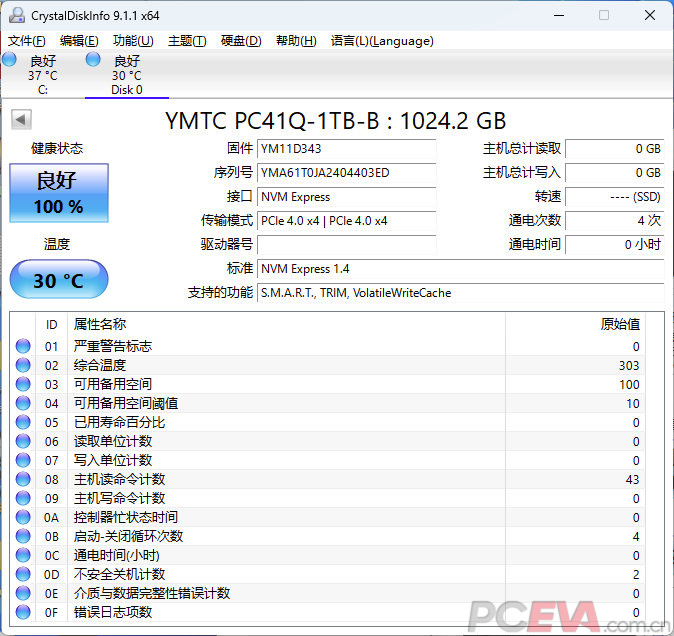Click the previous disk arrow button
The image size is (674, 636).
tap(20, 120)
